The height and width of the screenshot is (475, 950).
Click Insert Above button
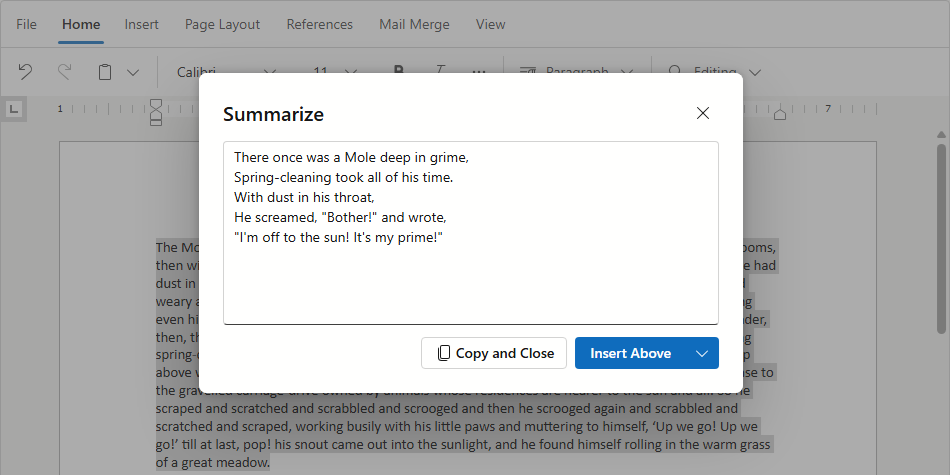(x=630, y=353)
